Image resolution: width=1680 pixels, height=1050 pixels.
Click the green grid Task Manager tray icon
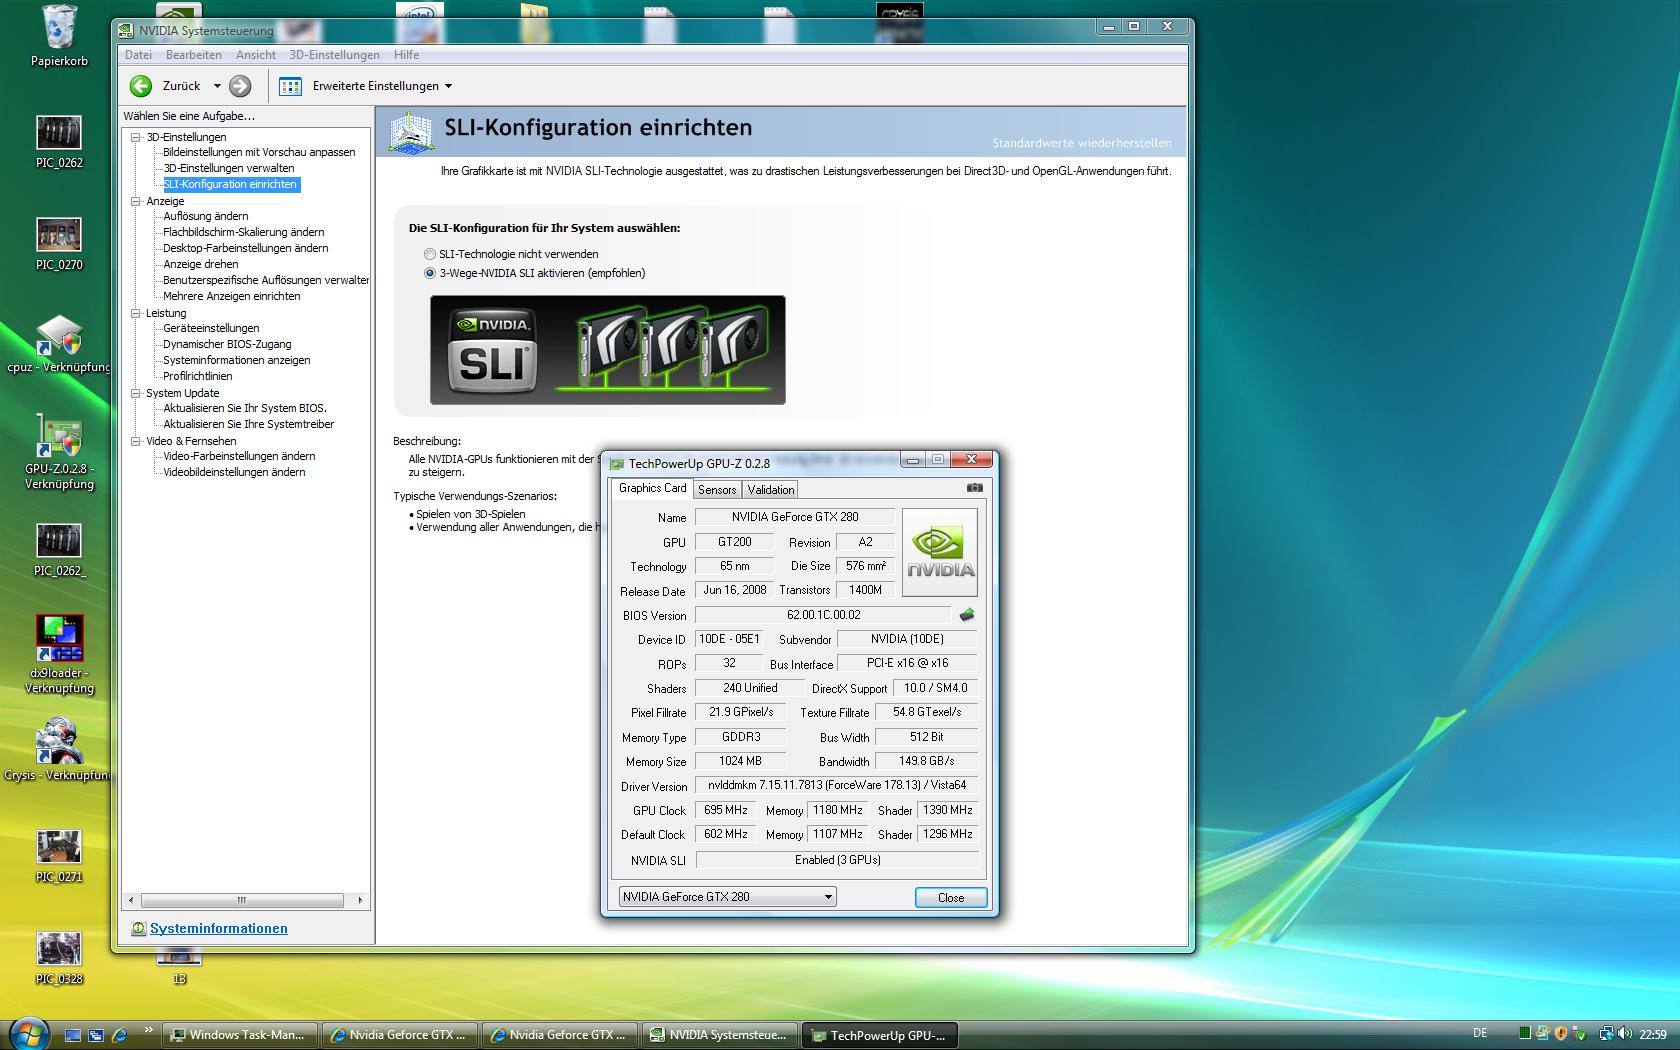[1525, 1034]
